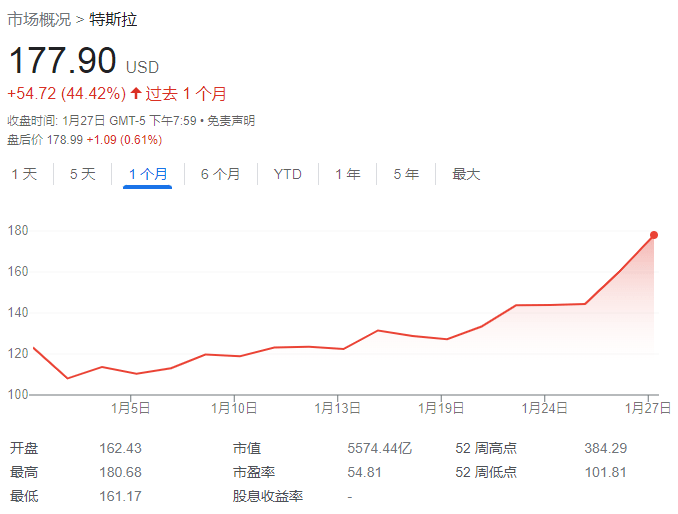
Task: Click the 市盈率 label
Action: tap(254, 472)
